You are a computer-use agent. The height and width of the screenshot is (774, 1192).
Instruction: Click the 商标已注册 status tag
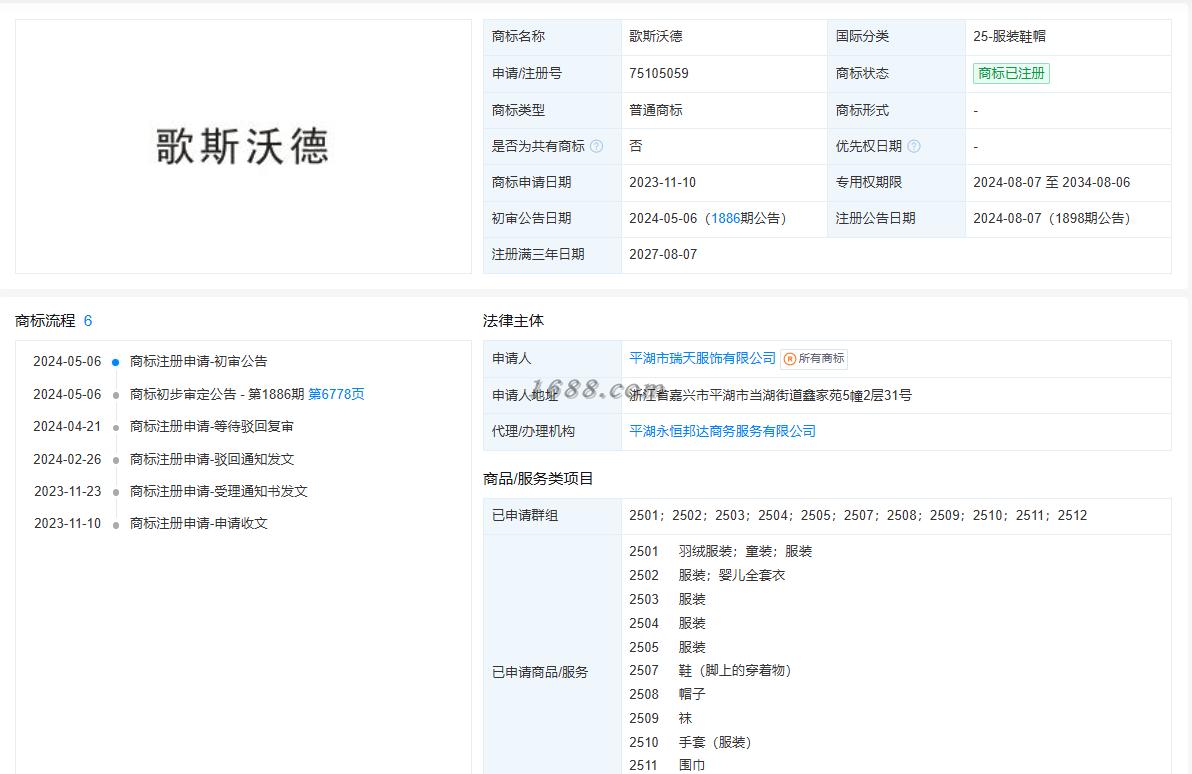tap(1011, 74)
